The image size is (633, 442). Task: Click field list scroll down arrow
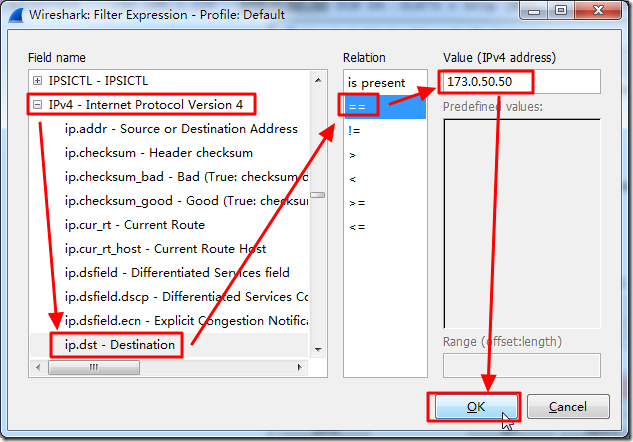click(x=318, y=350)
